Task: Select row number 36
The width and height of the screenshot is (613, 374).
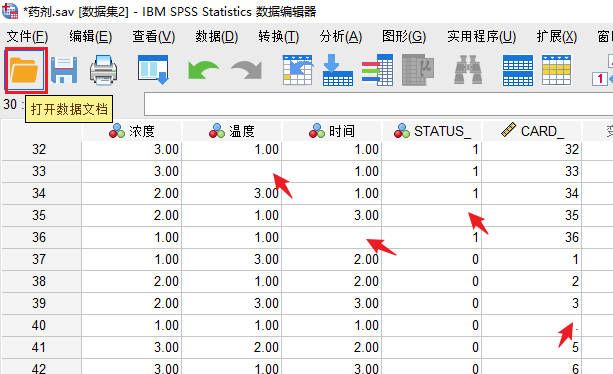Action: tap(39, 237)
